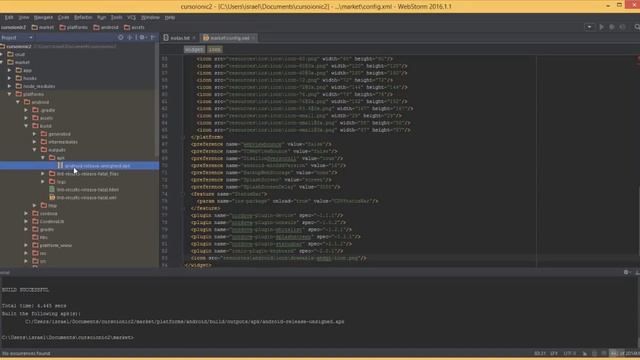Open the Edit menu
640x360 pixels.
[x=9, y=18]
